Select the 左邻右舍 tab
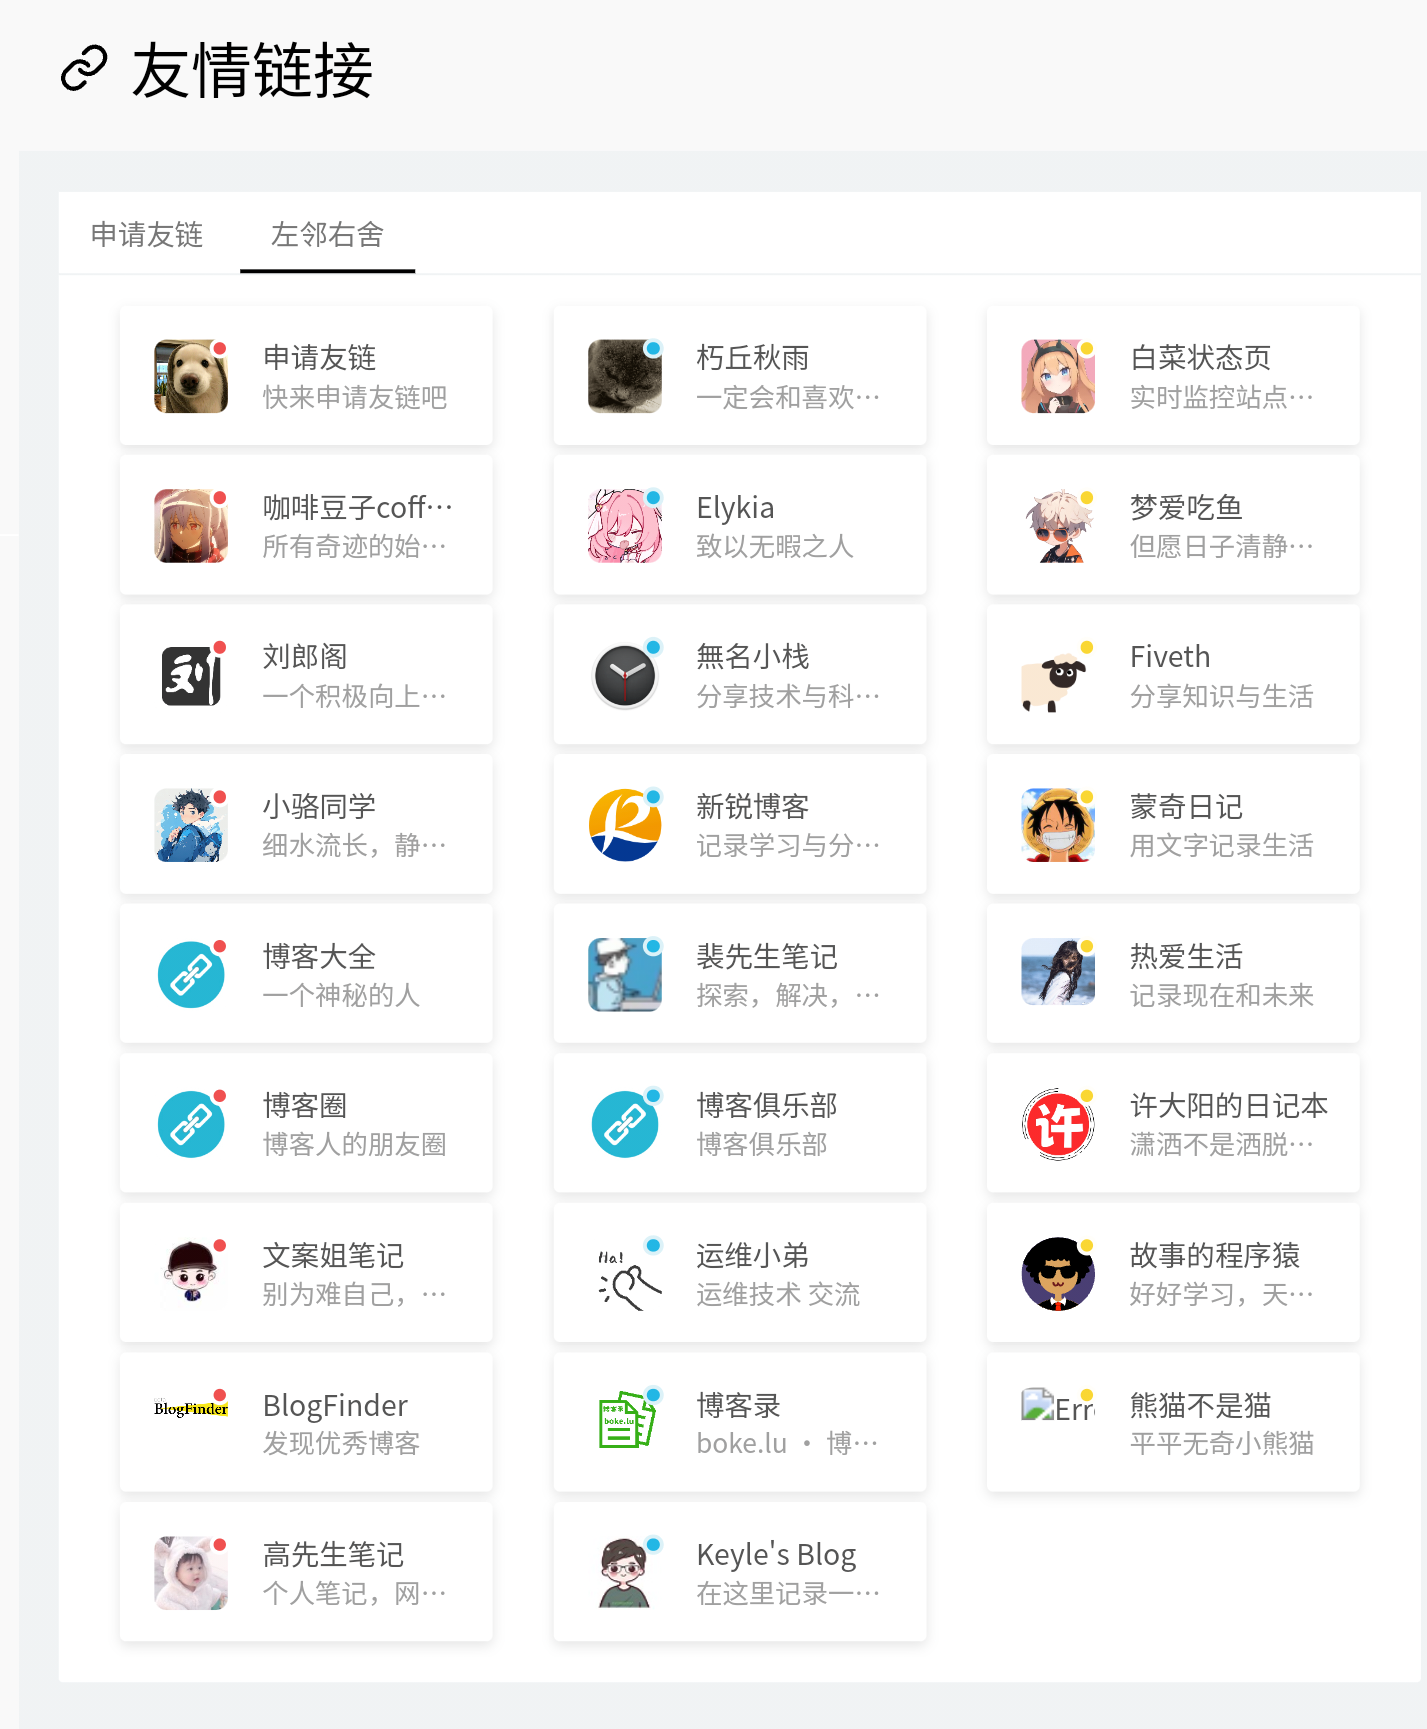The height and width of the screenshot is (1729, 1427). pyautogui.click(x=327, y=235)
